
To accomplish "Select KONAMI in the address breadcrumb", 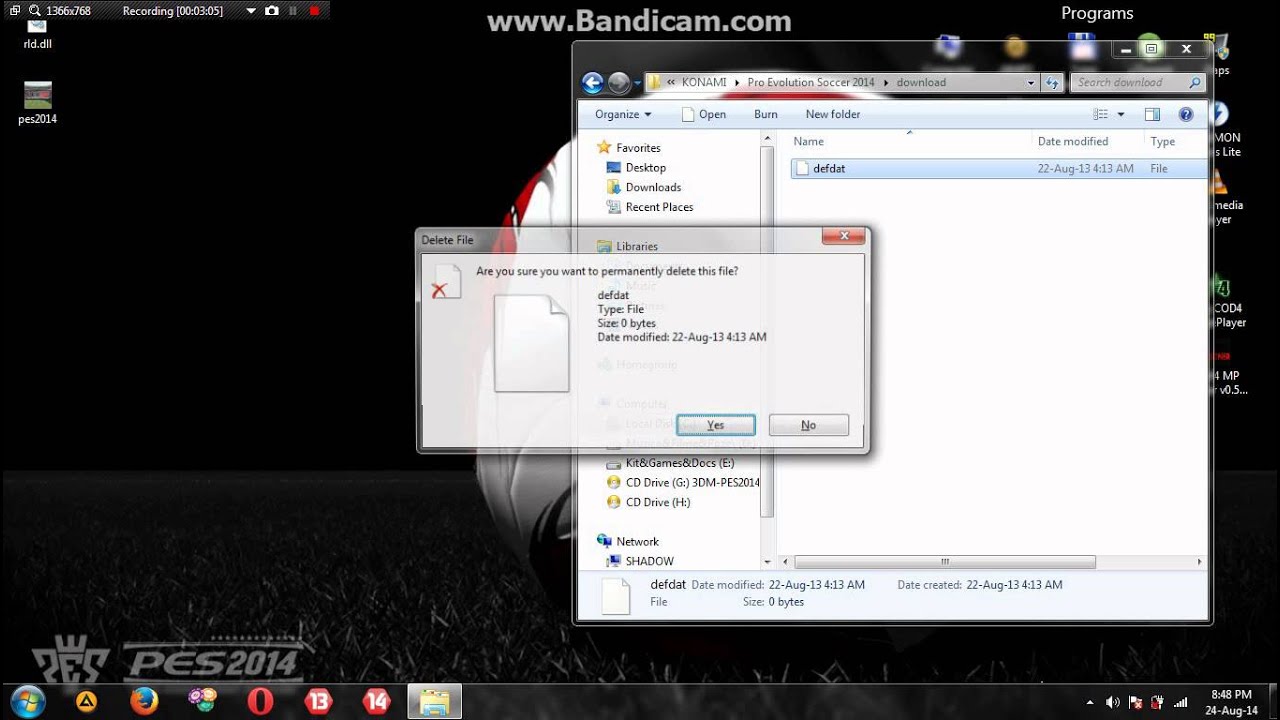I will 704,82.
